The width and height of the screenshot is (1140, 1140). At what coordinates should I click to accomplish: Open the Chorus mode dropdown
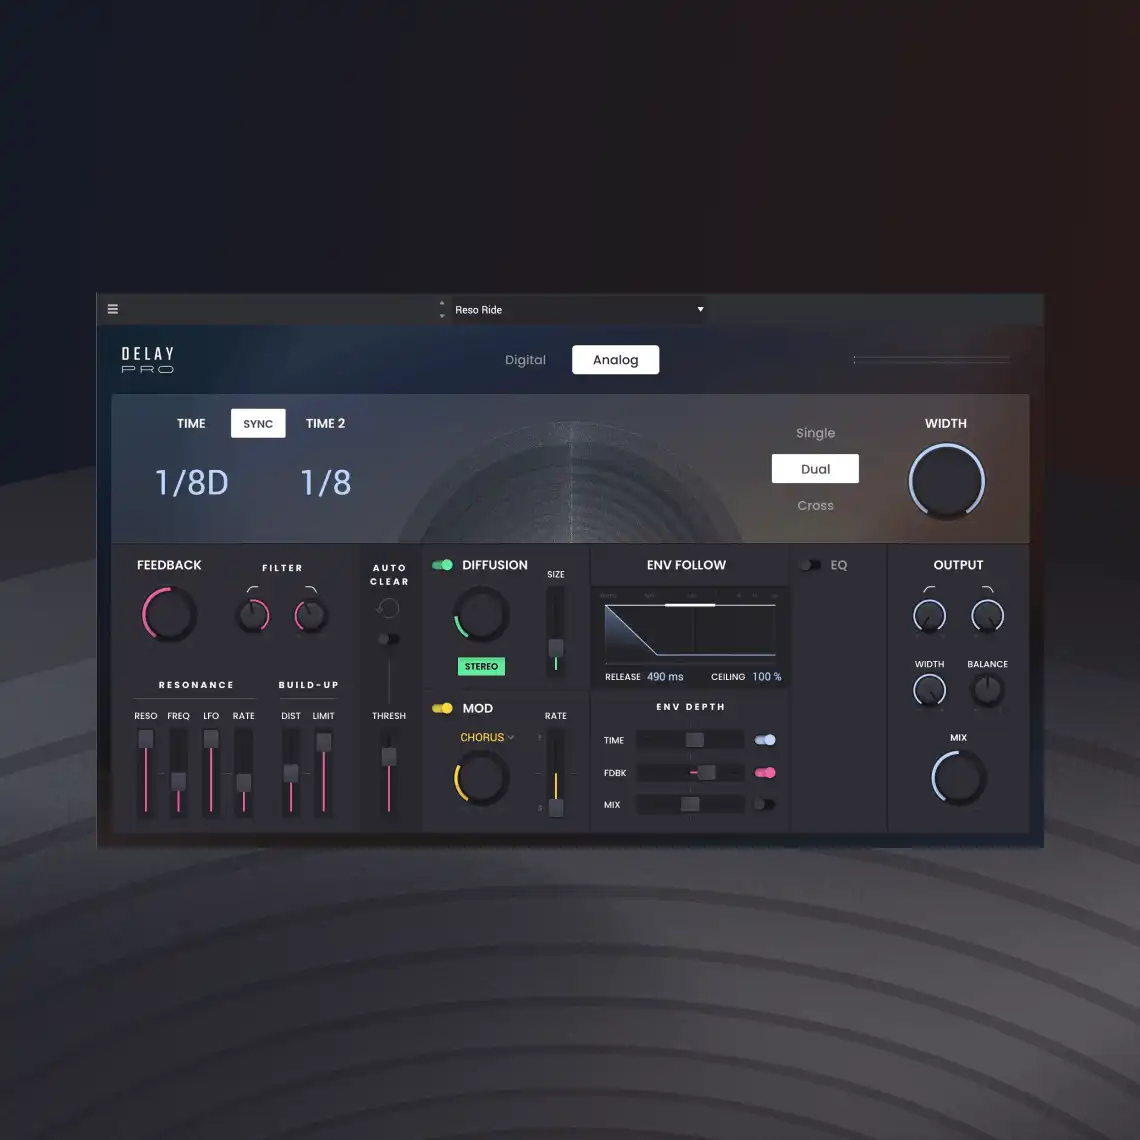pyautogui.click(x=486, y=737)
